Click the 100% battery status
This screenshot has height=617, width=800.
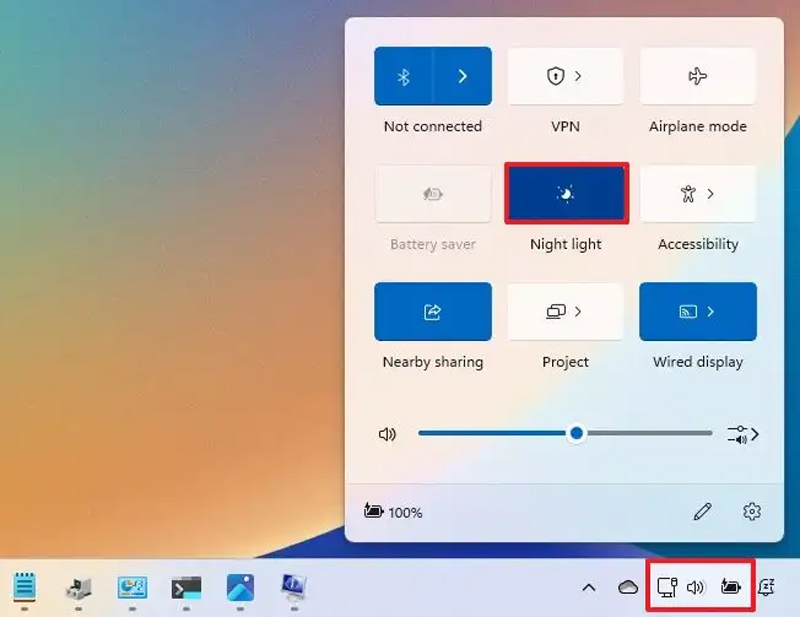coord(394,512)
